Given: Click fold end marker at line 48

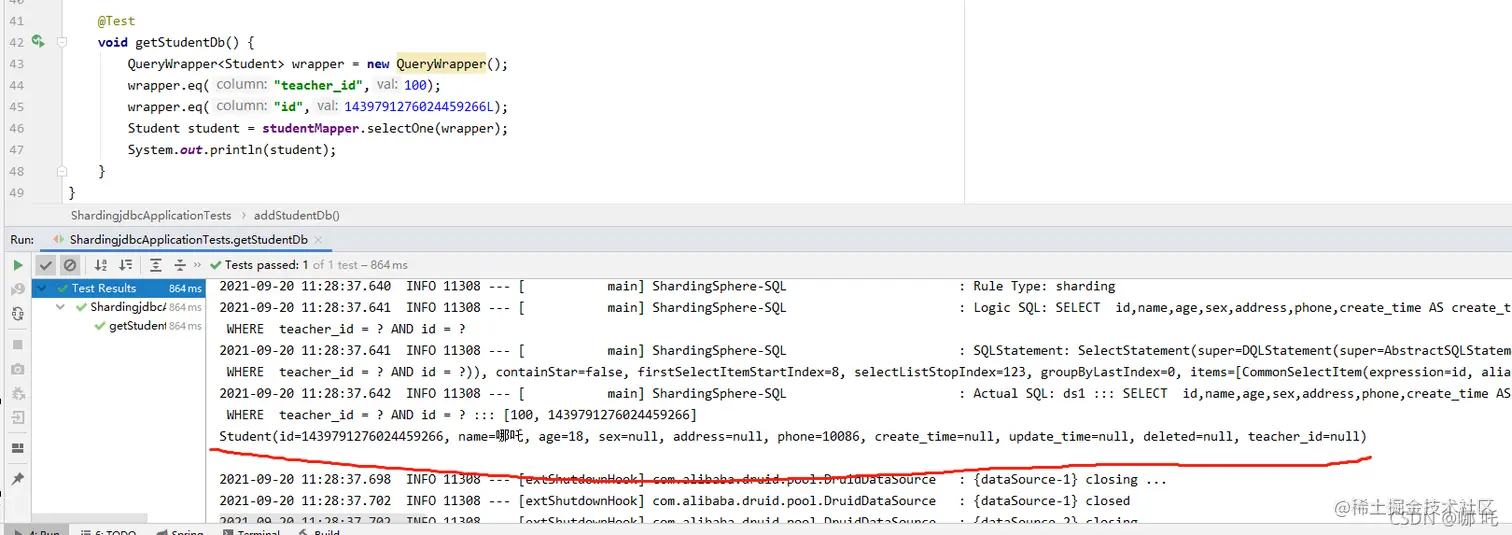Looking at the screenshot, I should click(x=63, y=171).
